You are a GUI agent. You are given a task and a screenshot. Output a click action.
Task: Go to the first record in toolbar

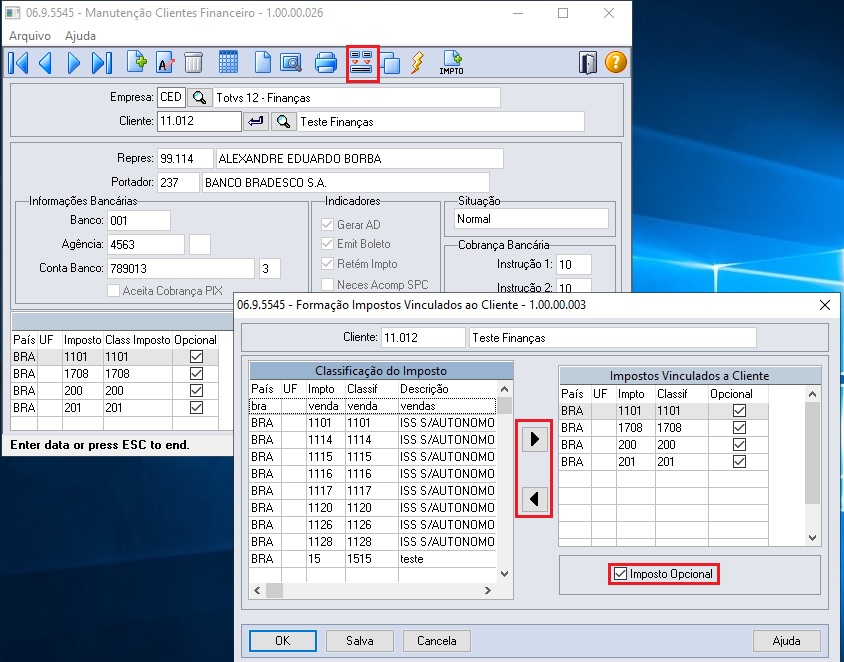point(18,63)
